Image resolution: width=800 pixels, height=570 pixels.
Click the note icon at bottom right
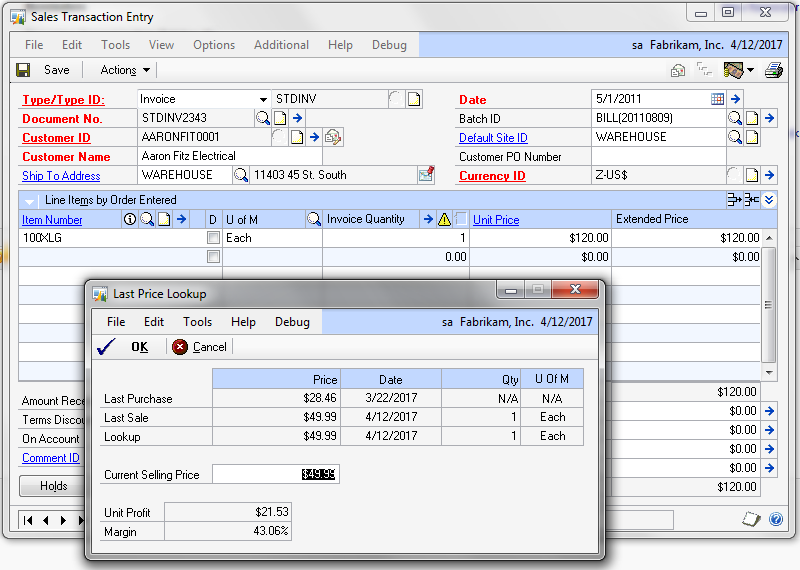tap(751, 519)
